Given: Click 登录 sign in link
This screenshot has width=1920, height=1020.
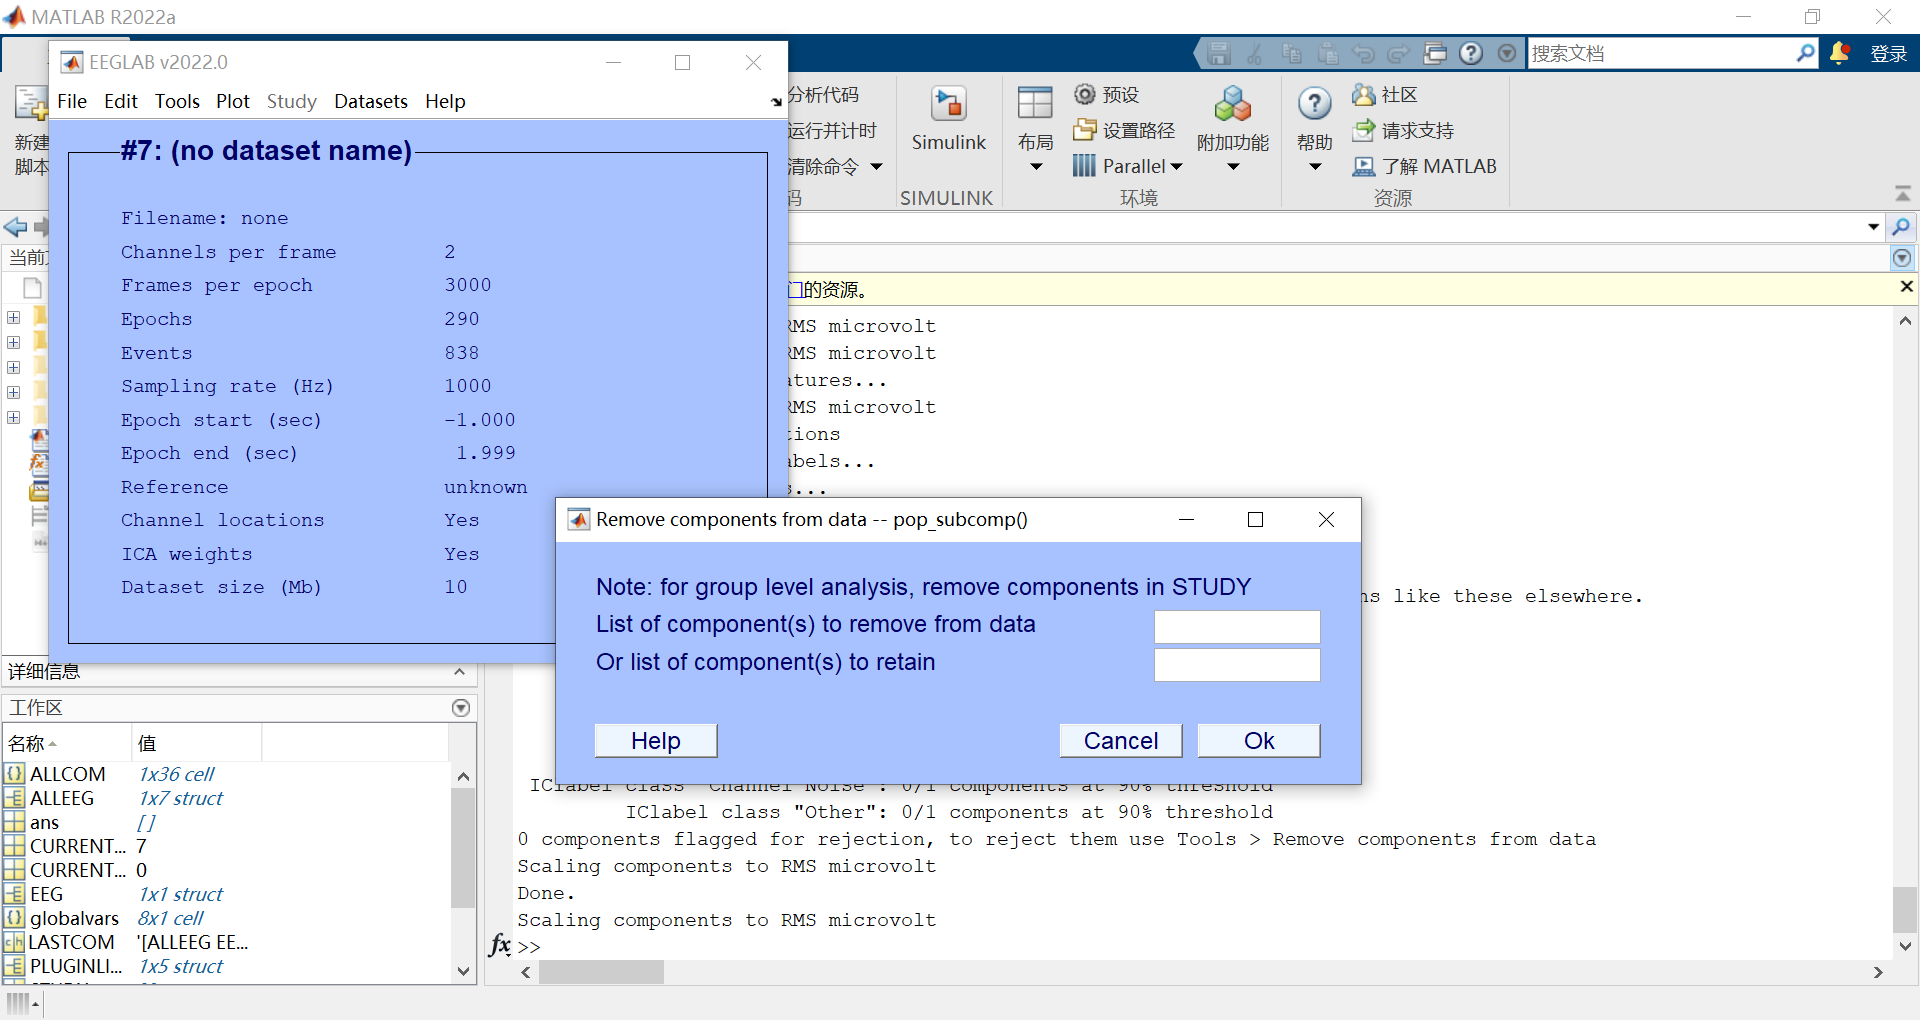Looking at the screenshot, I should pos(1888,54).
